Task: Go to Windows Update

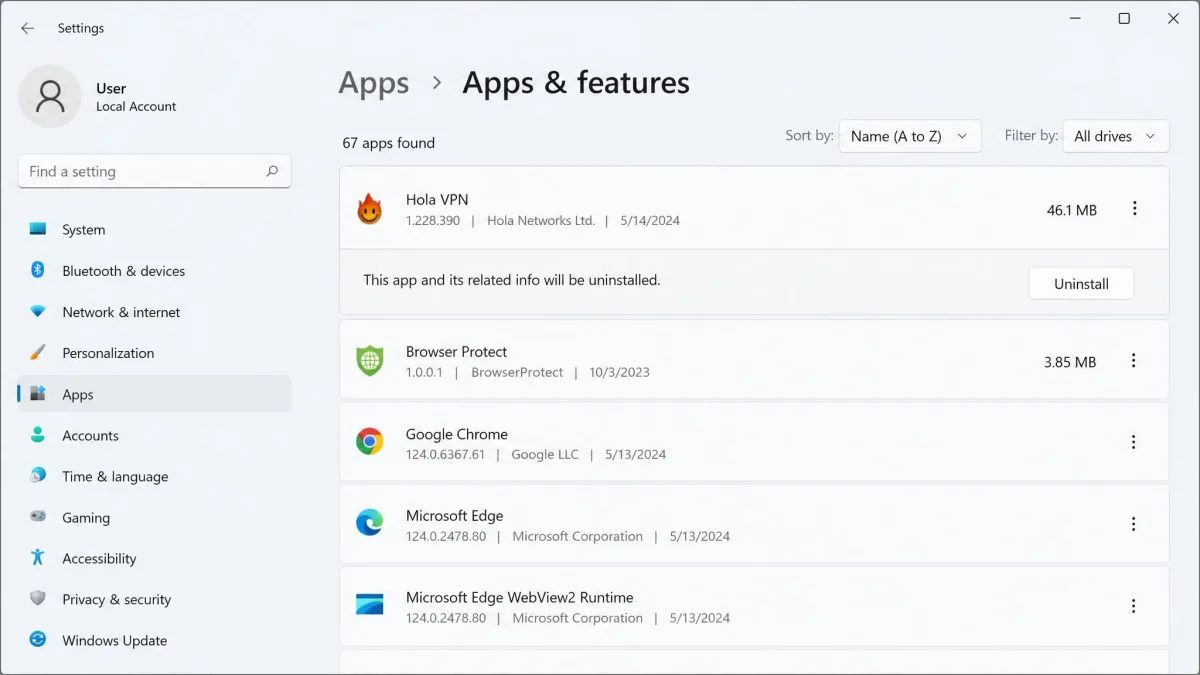Action: click(155, 639)
